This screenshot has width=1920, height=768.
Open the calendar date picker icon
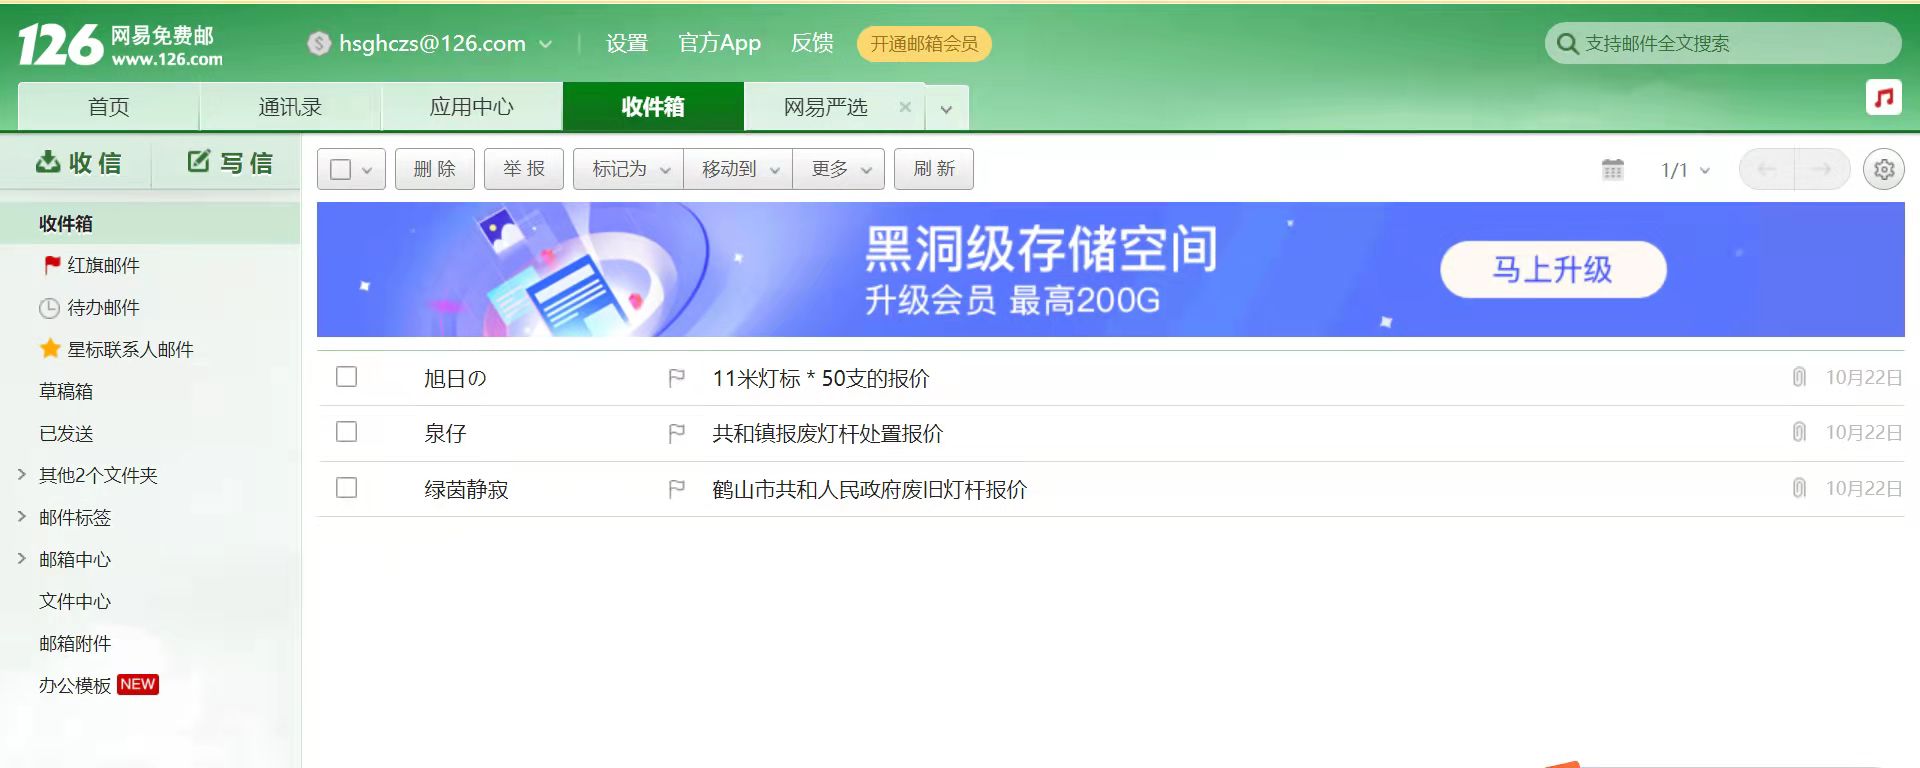point(1612,170)
